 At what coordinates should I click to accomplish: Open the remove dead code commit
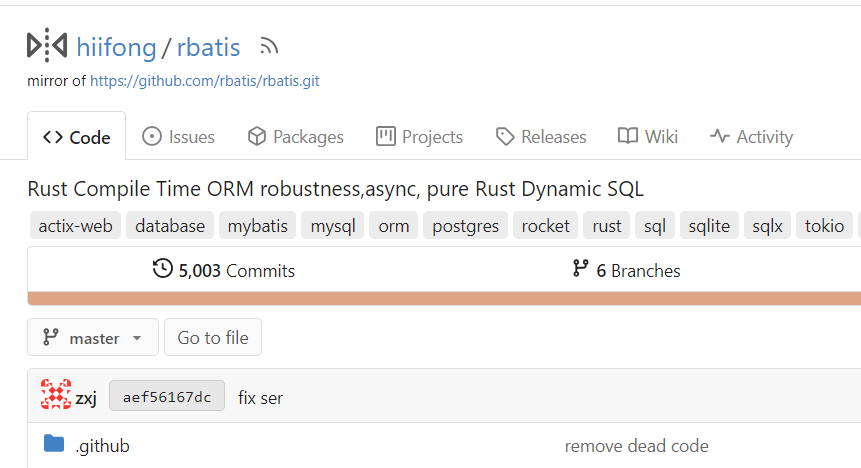636,446
